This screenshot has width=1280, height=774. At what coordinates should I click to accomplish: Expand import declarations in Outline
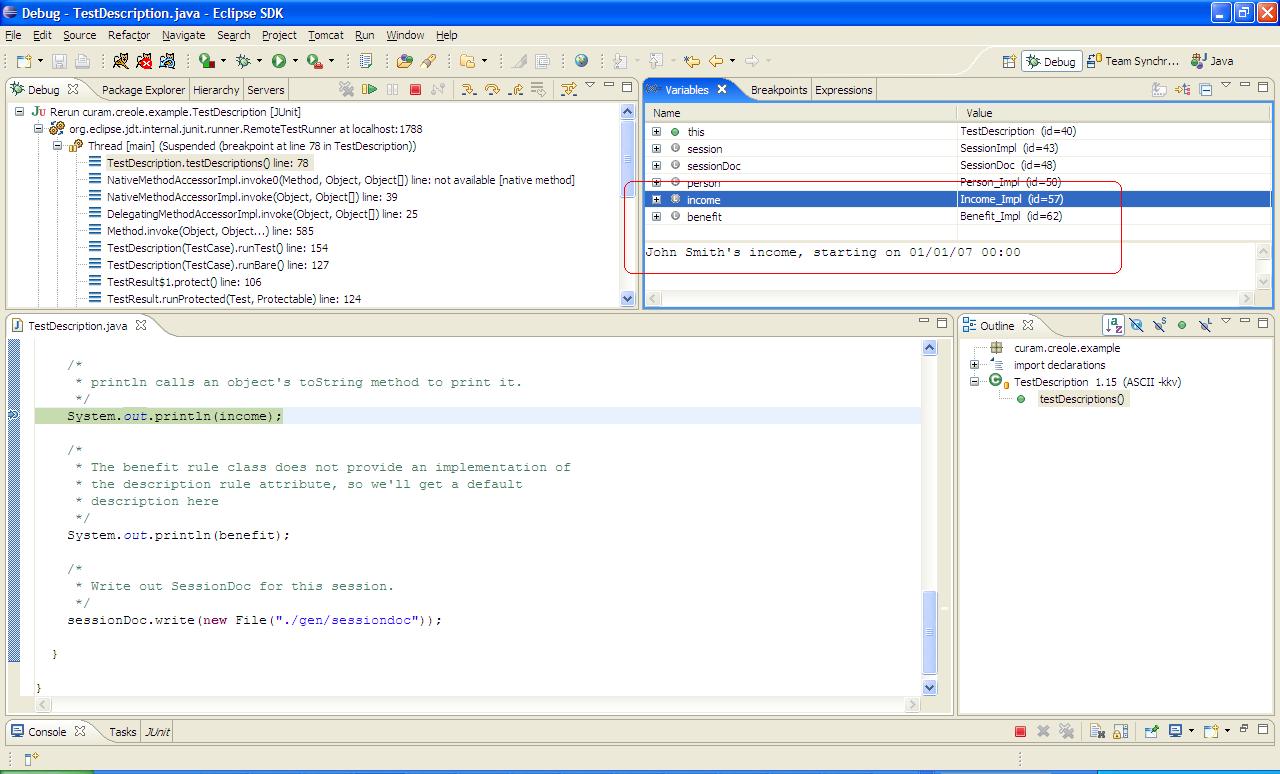click(974, 365)
